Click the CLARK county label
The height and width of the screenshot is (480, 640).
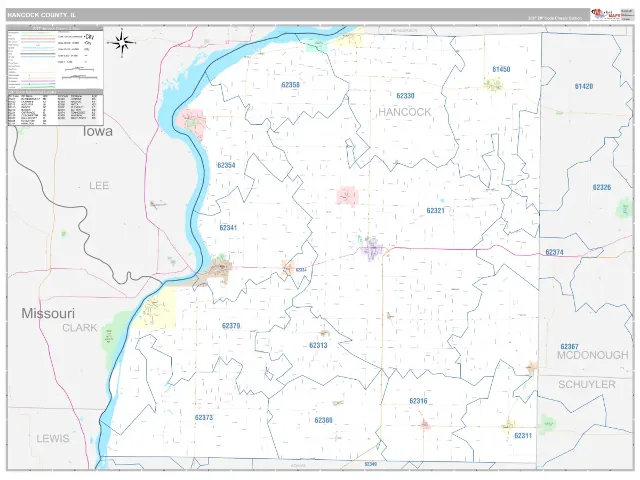tap(80, 328)
